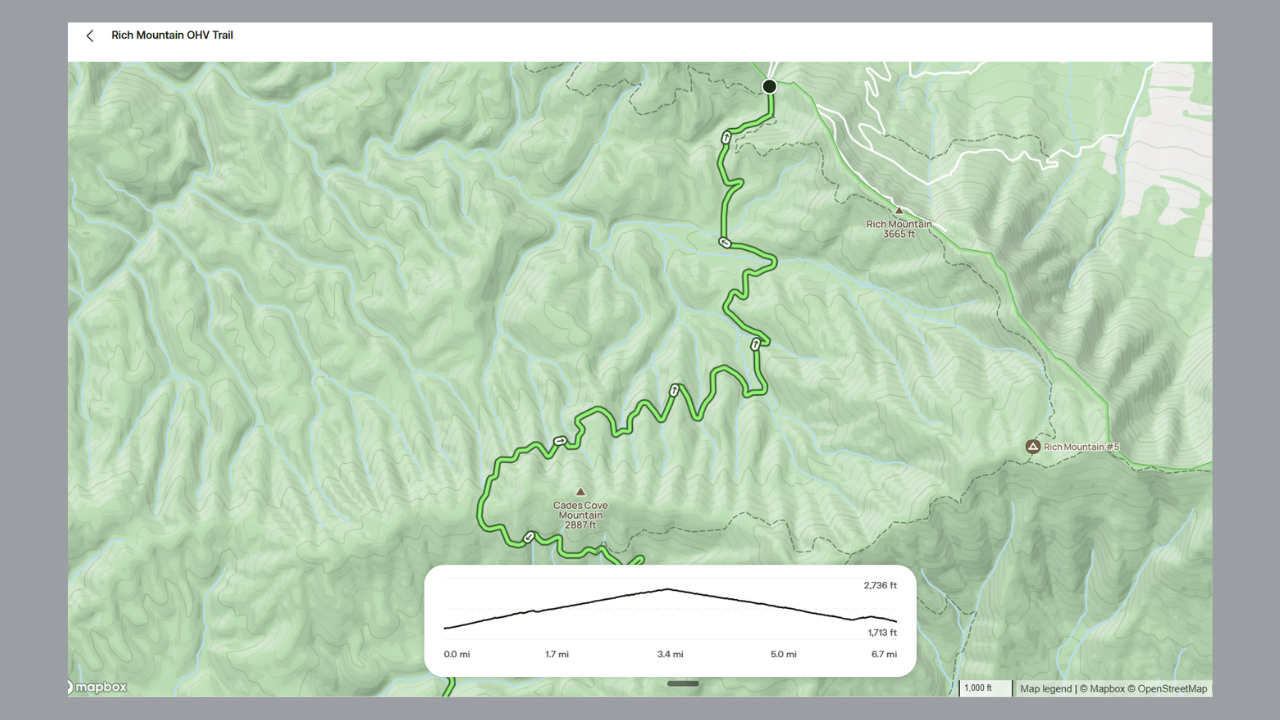Image resolution: width=1280 pixels, height=720 pixels.
Task: Click the '1,713 ft' minimum elevation label
Action: (880, 633)
